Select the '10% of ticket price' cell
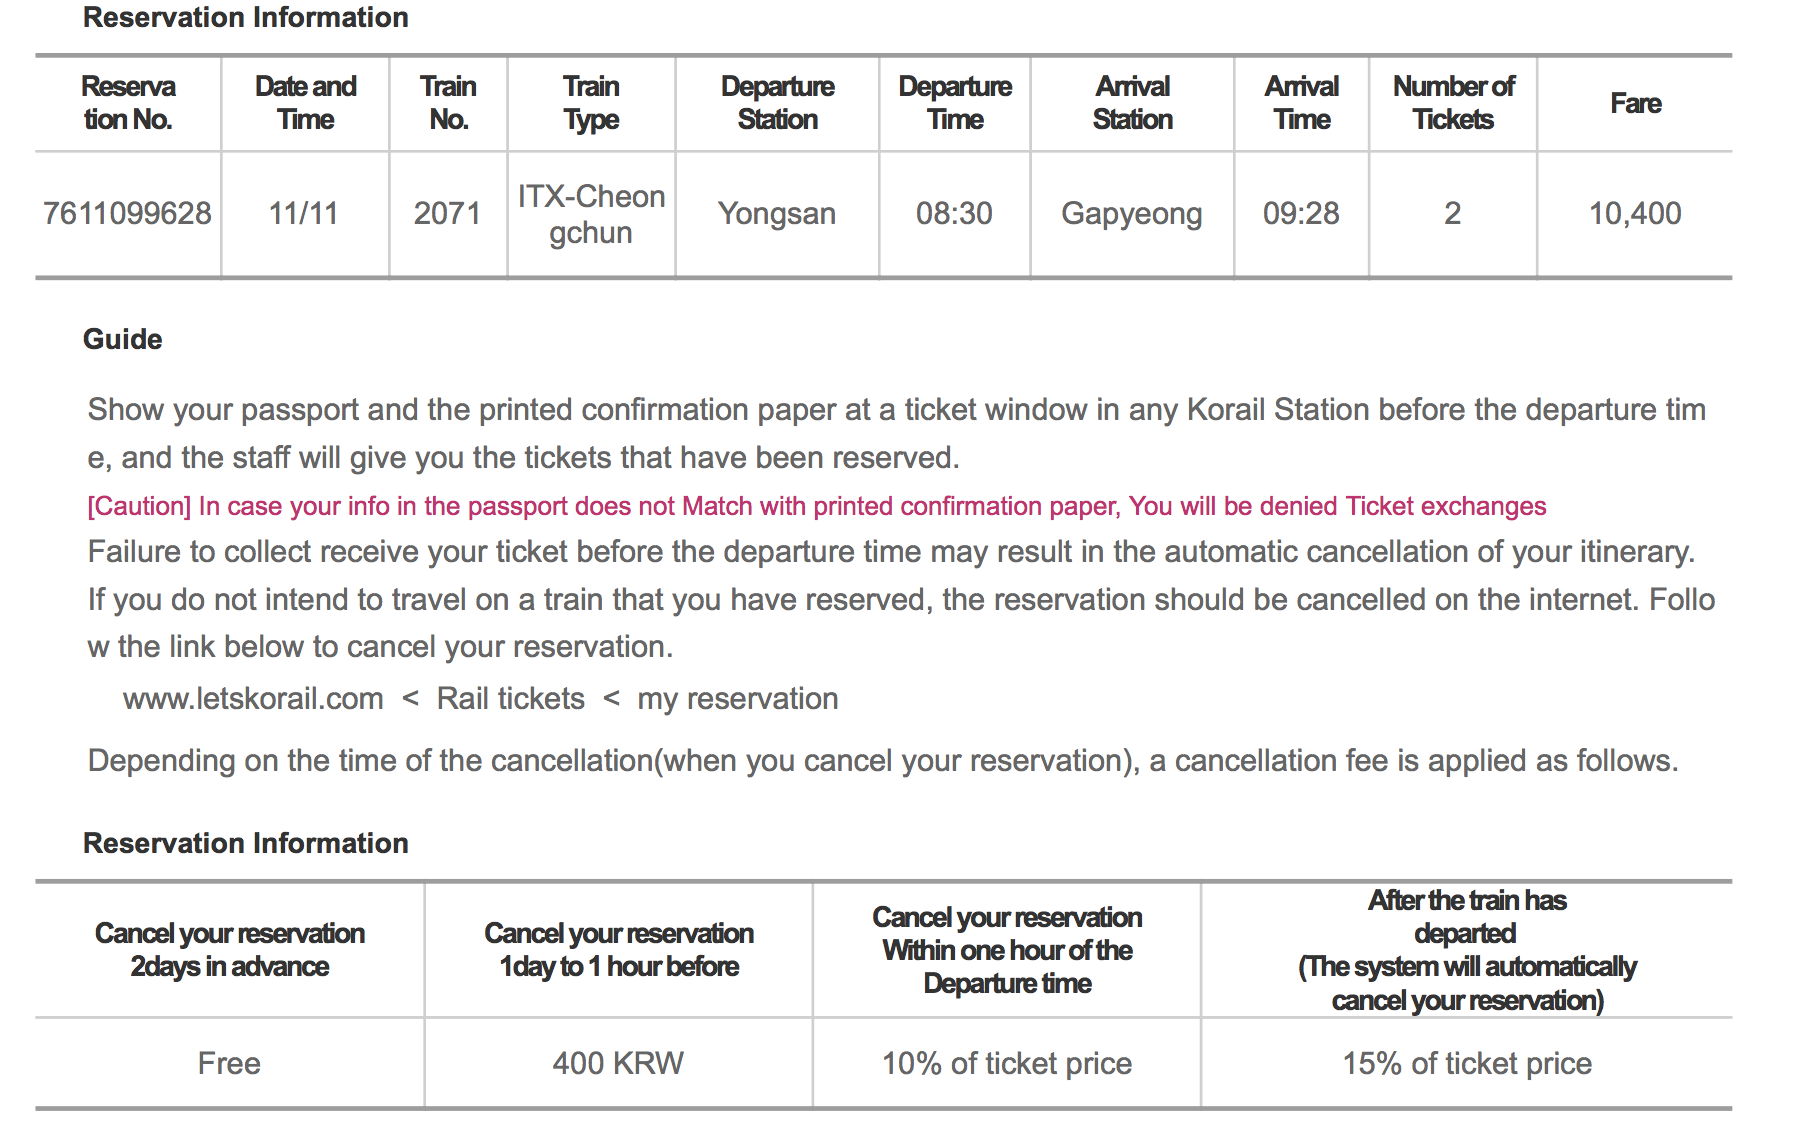This screenshot has width=1806, height=1130. pos(1006,1063)
